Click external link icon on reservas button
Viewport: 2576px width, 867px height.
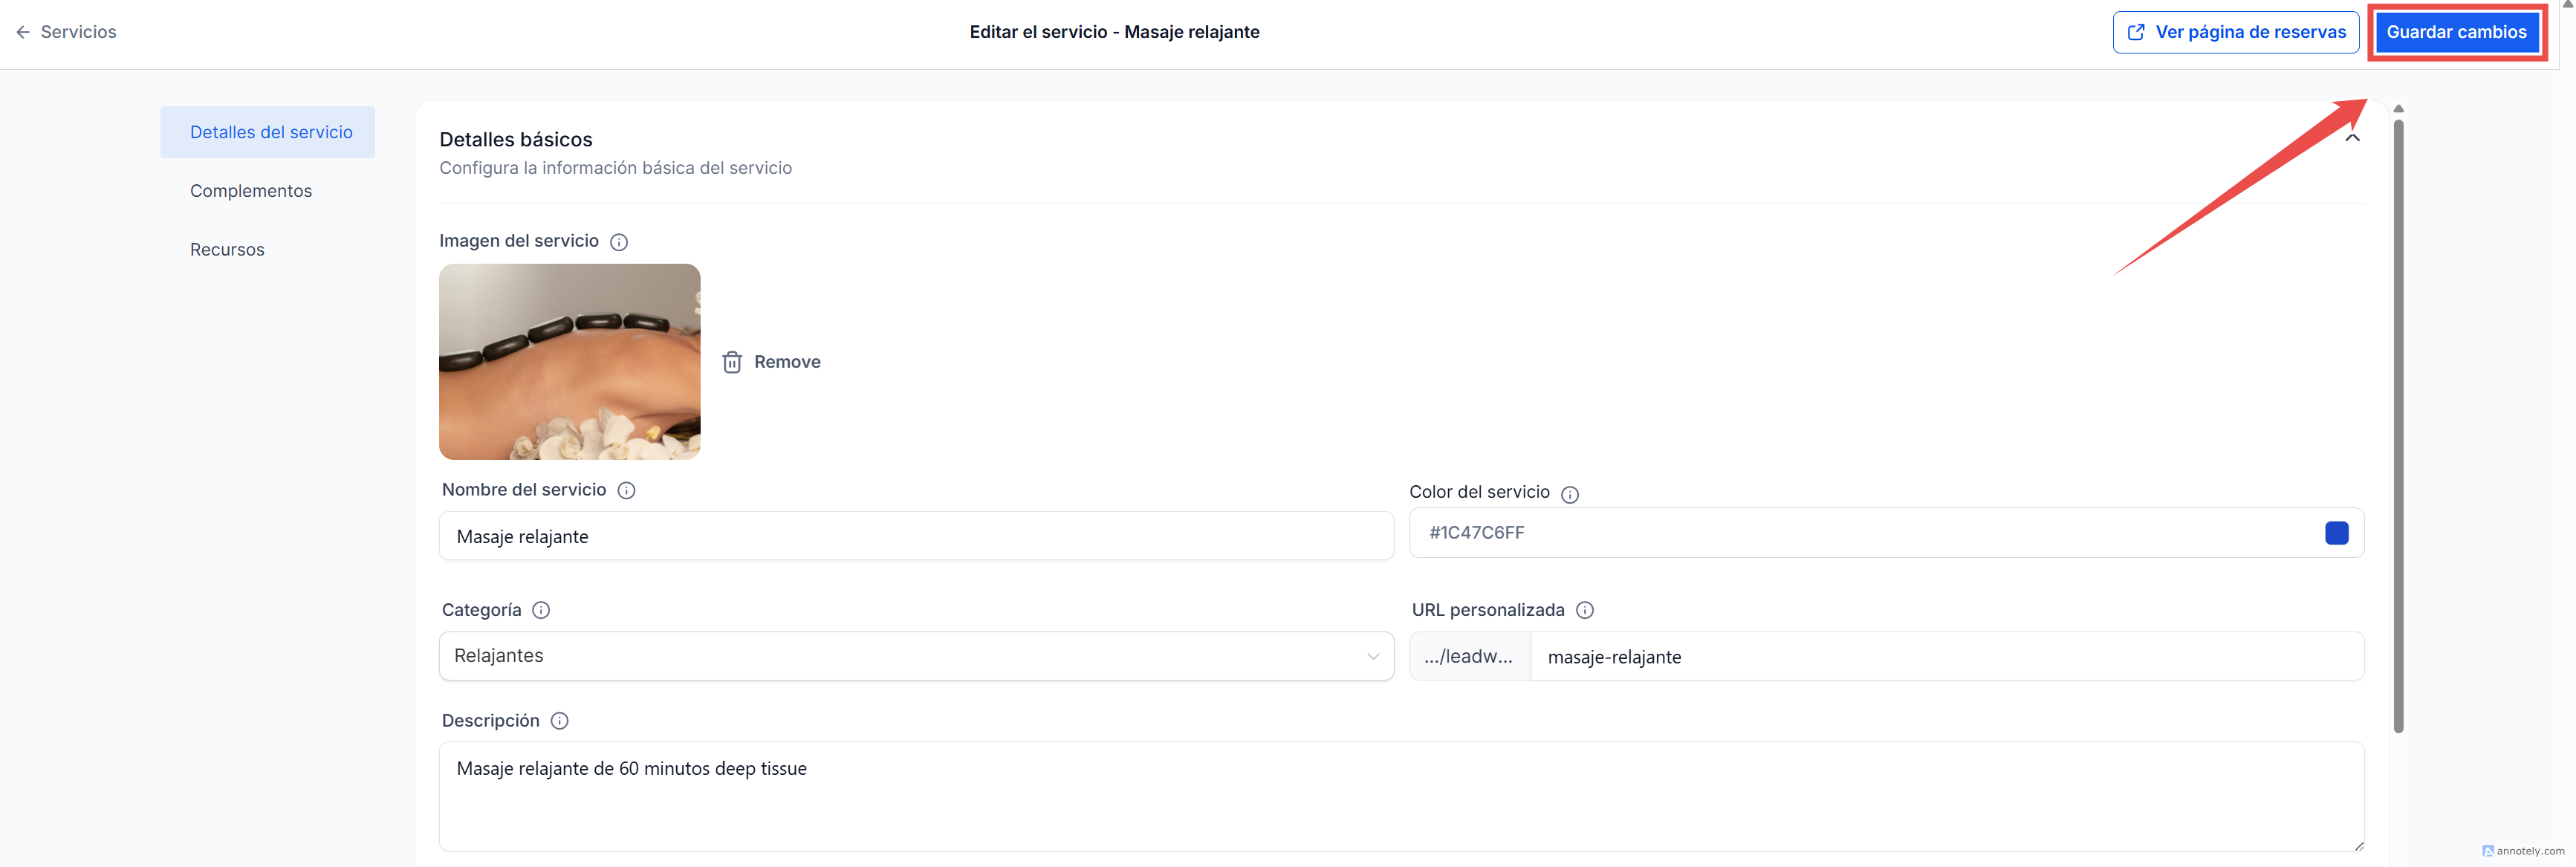click(2136, 32)
